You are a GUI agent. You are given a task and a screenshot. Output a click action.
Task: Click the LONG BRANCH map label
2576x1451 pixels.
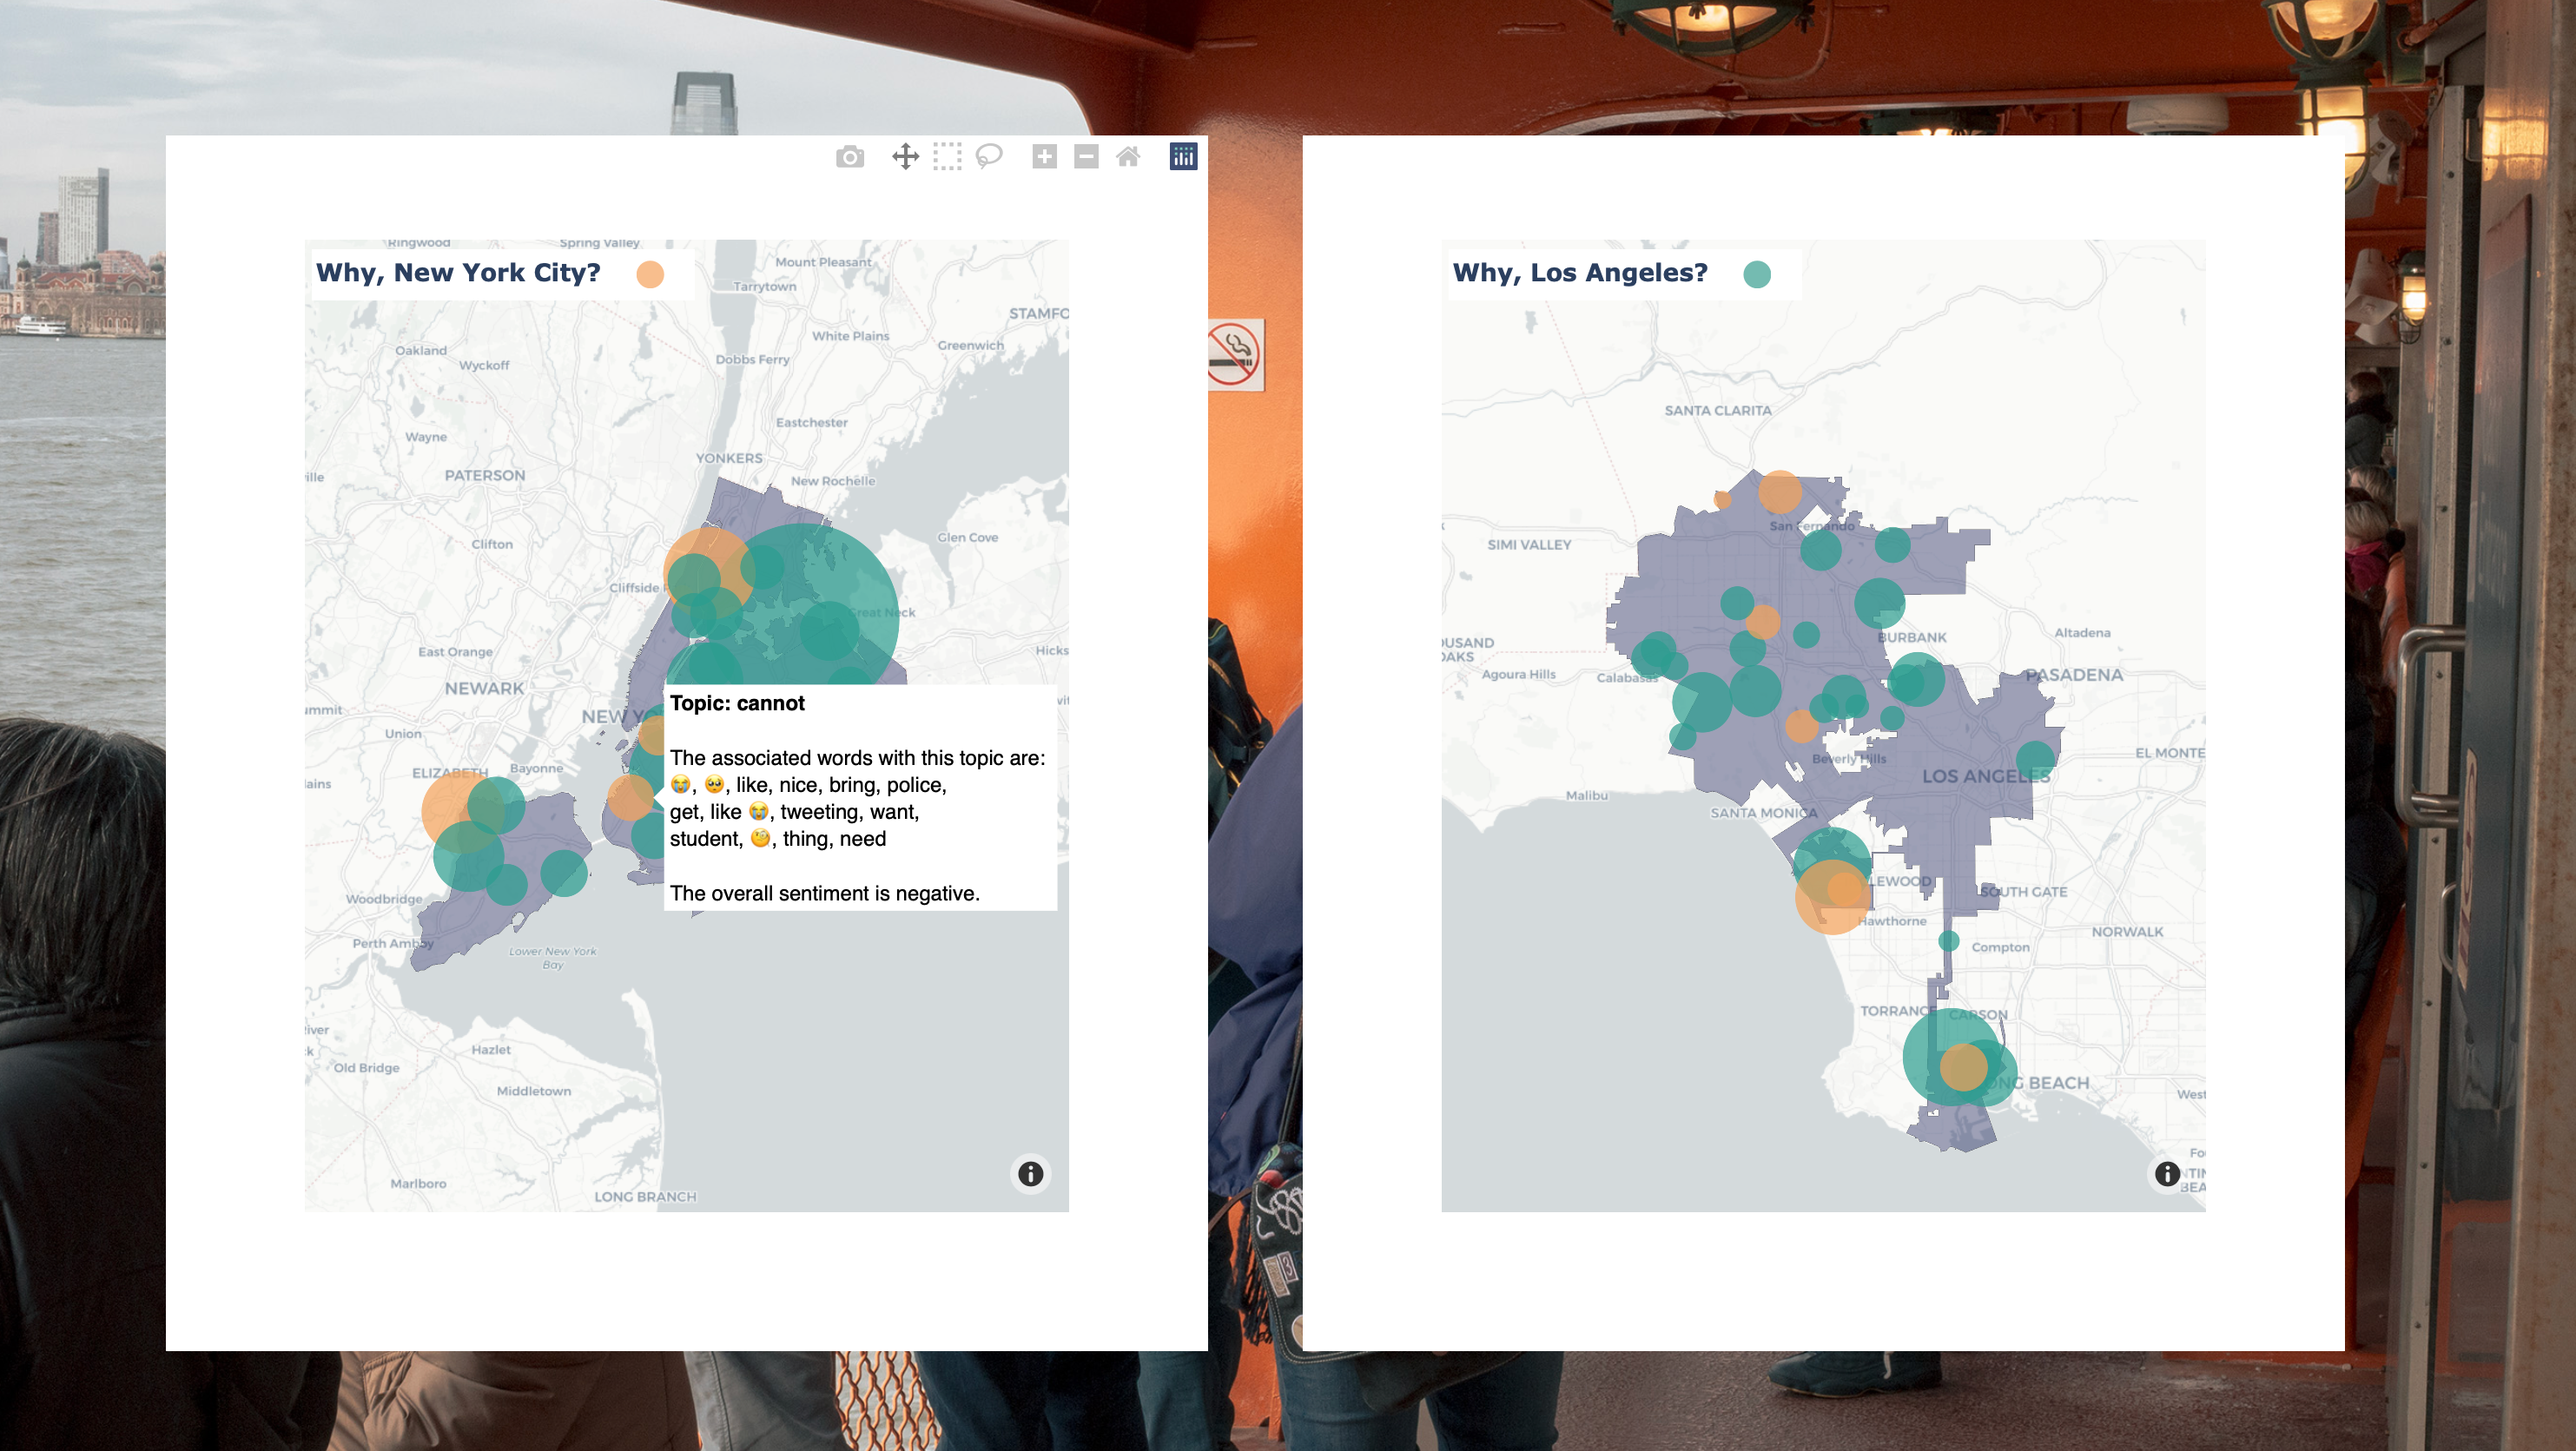click(645, 1196)
